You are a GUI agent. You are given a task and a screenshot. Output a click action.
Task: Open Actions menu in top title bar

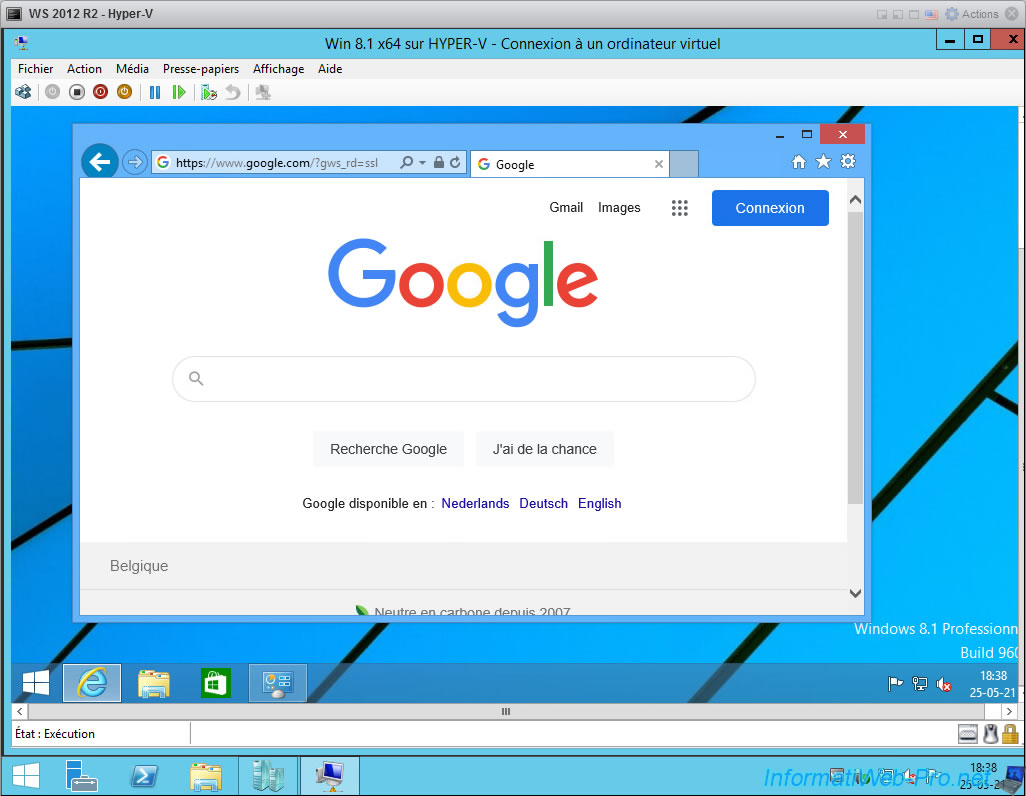tap(972, 14)
